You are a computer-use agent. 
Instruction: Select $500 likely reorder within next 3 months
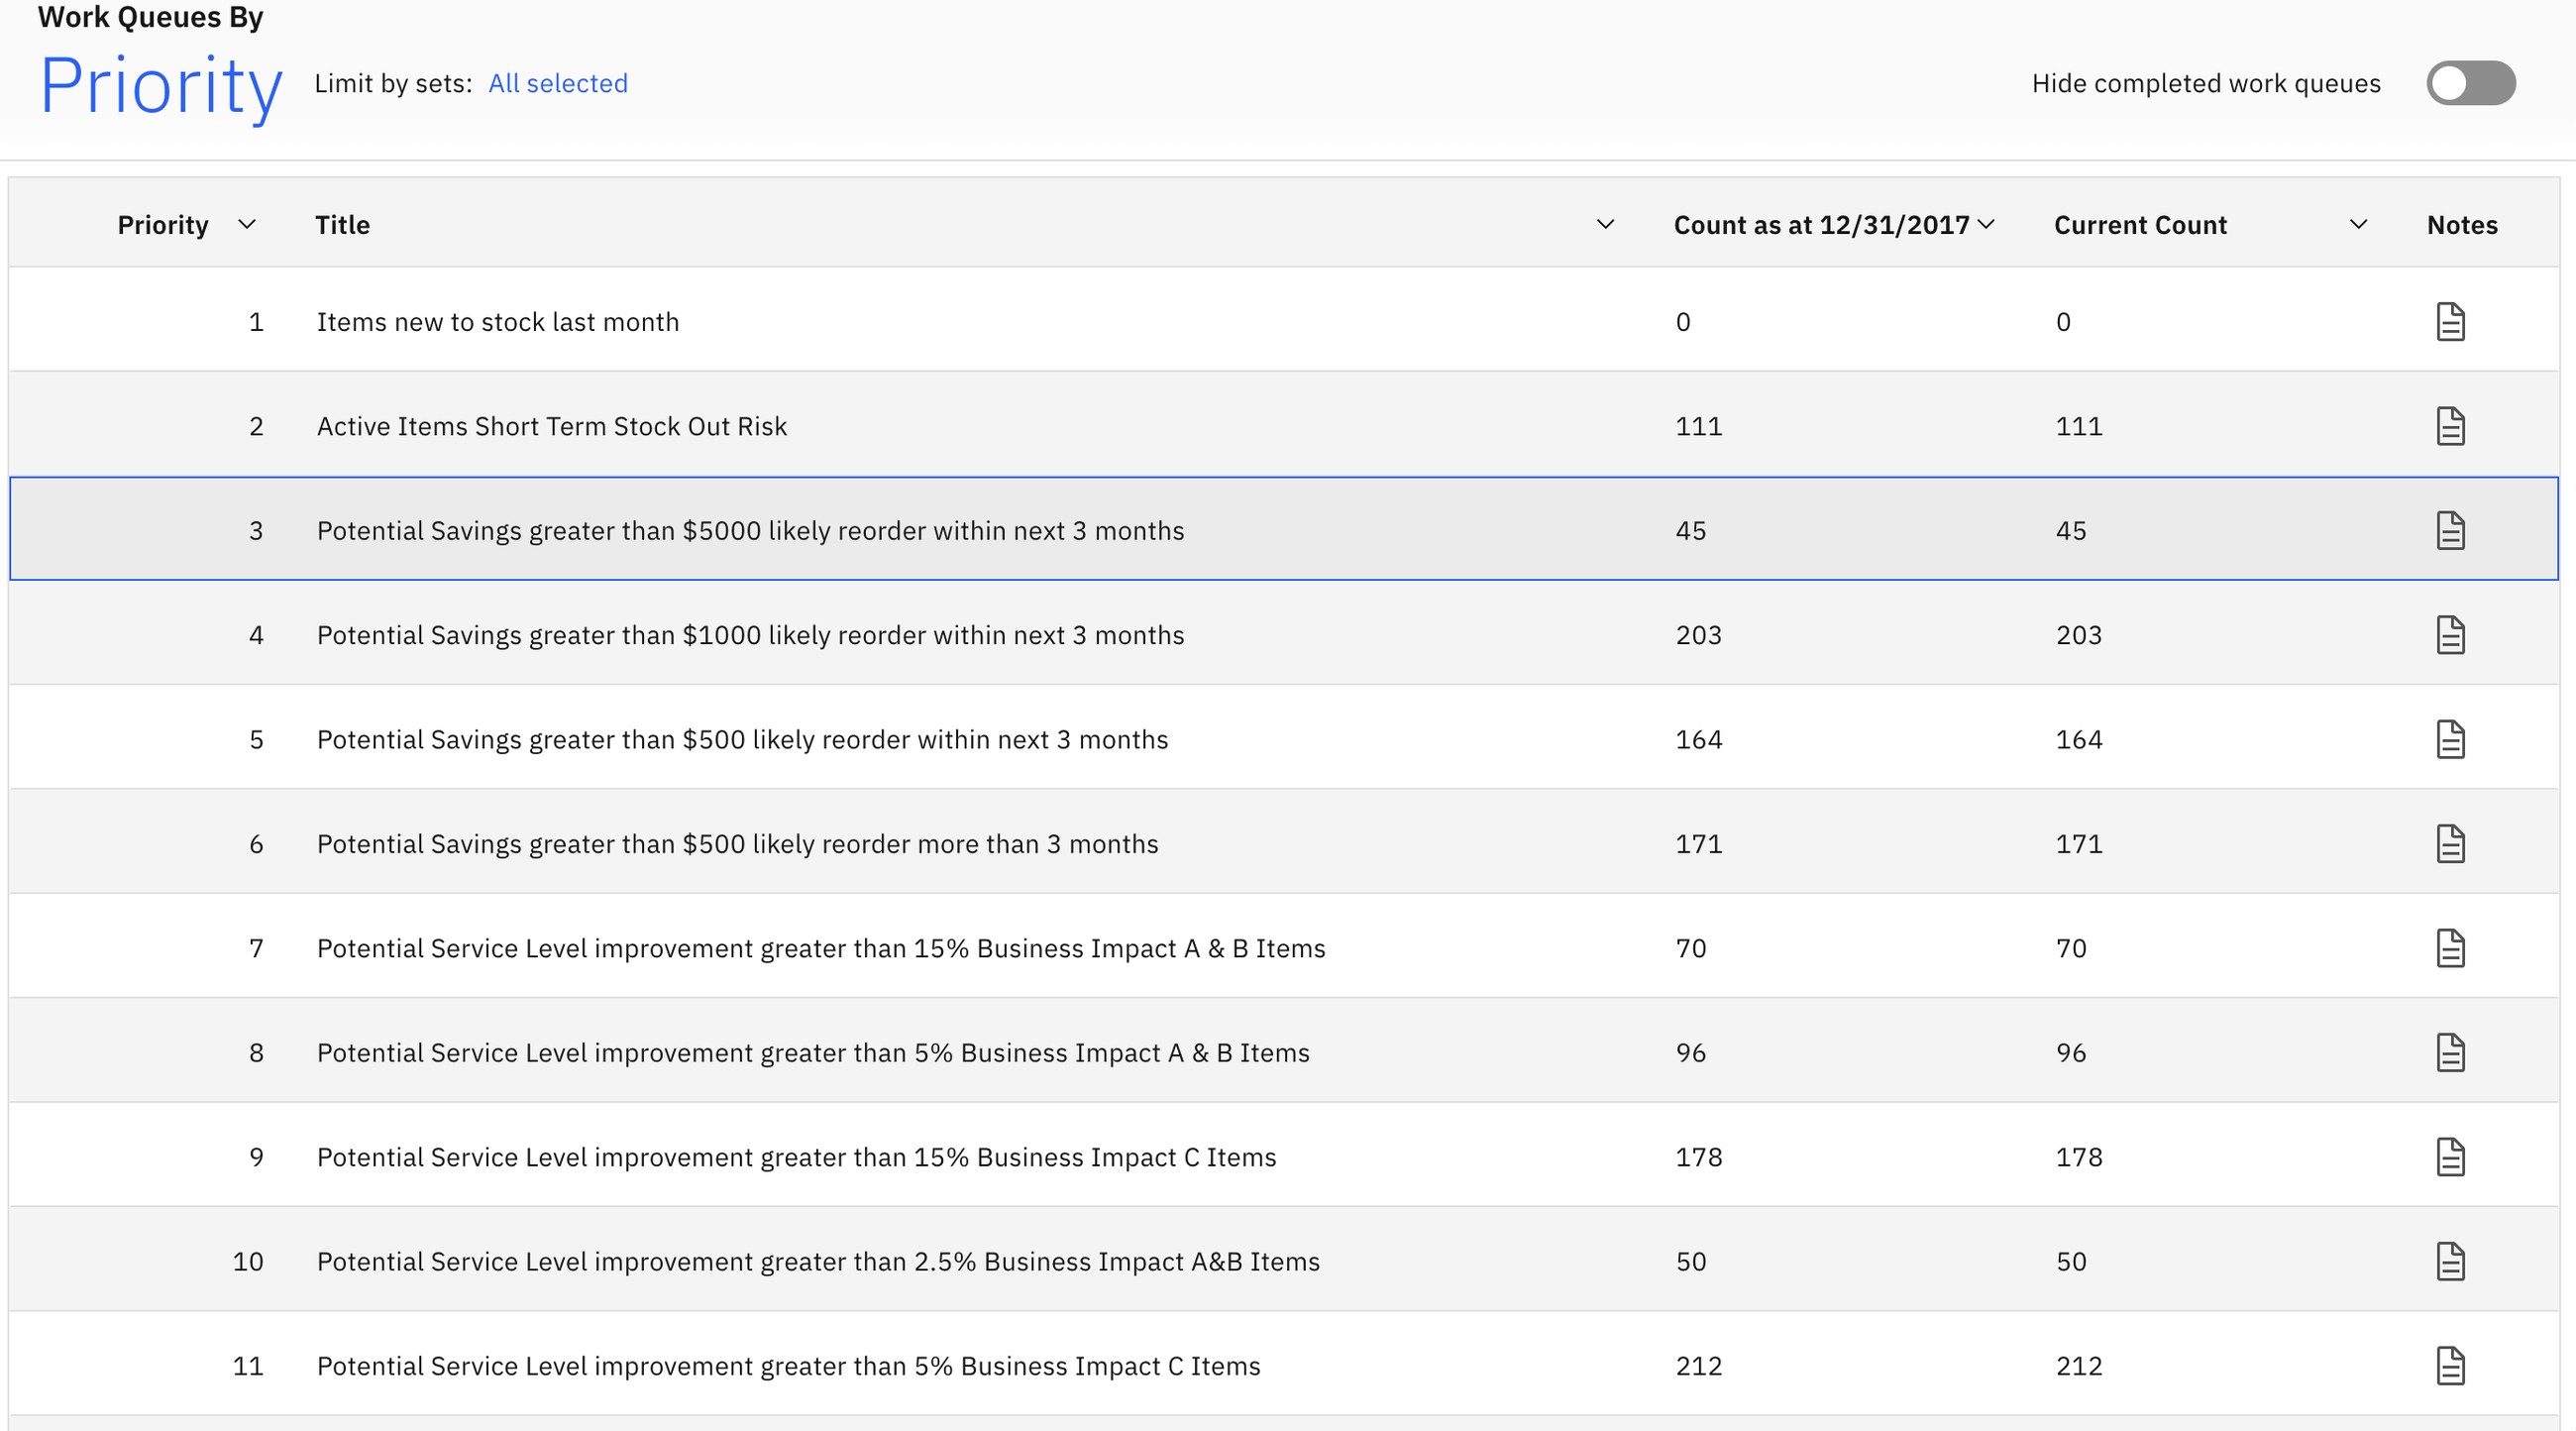[742, 740]
